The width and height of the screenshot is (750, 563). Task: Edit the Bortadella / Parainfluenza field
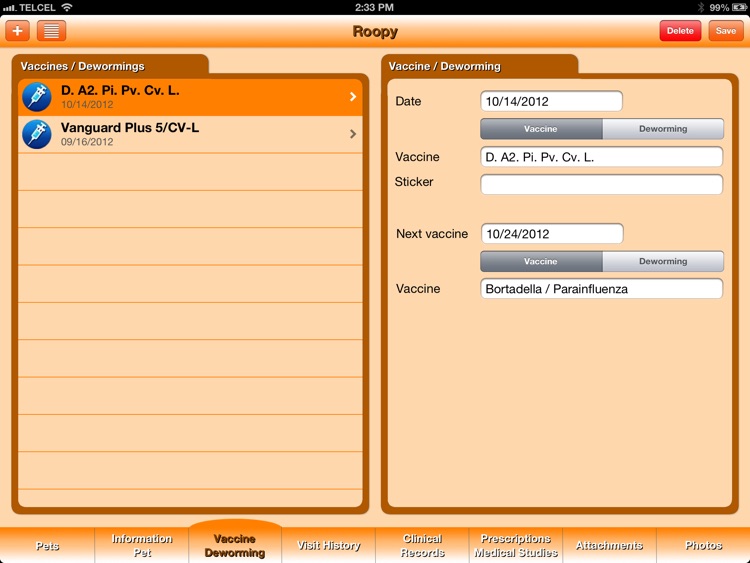[x=601, y=288]
